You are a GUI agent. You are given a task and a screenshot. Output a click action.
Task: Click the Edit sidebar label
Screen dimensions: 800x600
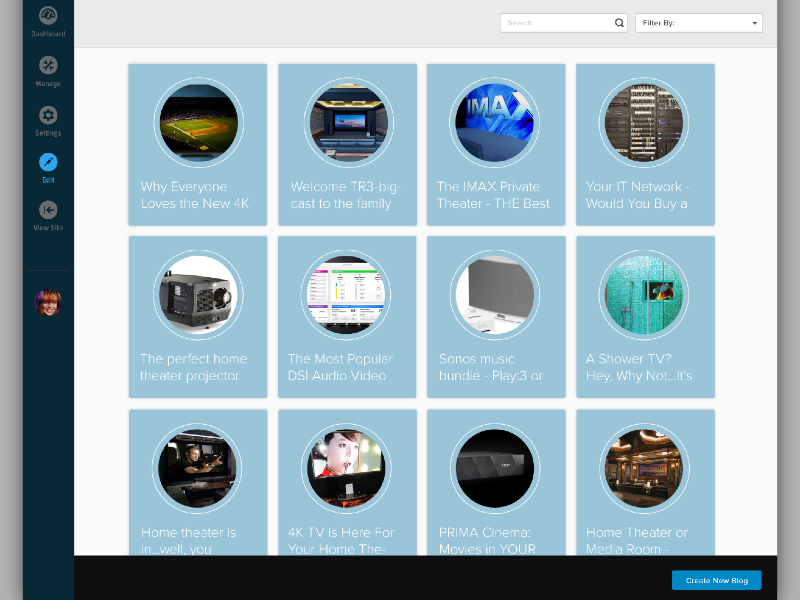48,180
